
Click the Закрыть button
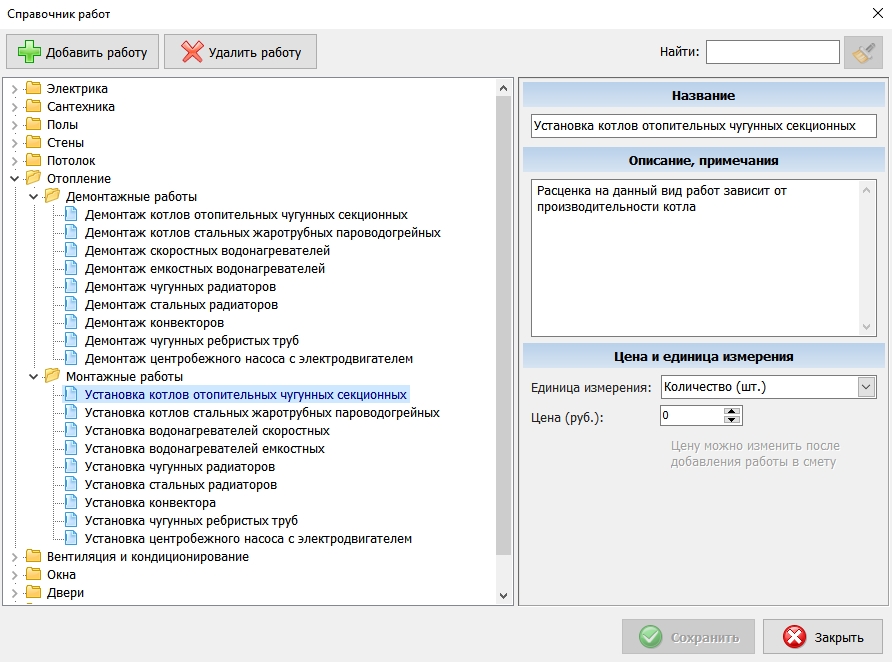point(823,637)
